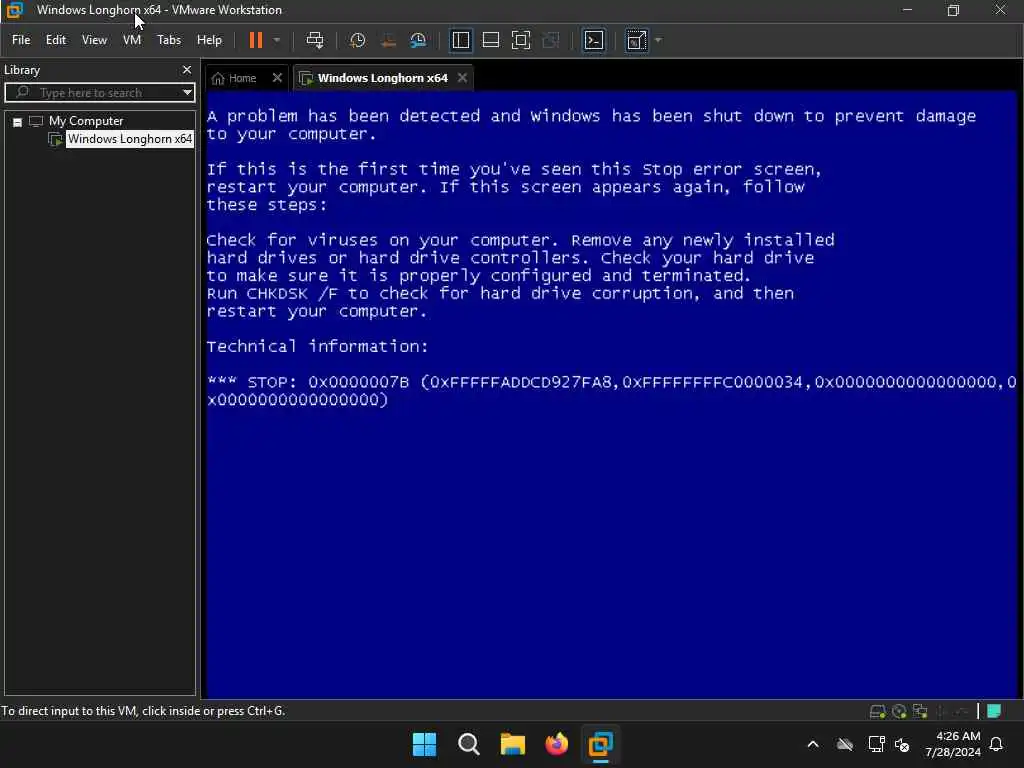The width and height of the screenshot is (1024, 768).
Task: Collapse the My Computer tree node
Action: point(18,121)
